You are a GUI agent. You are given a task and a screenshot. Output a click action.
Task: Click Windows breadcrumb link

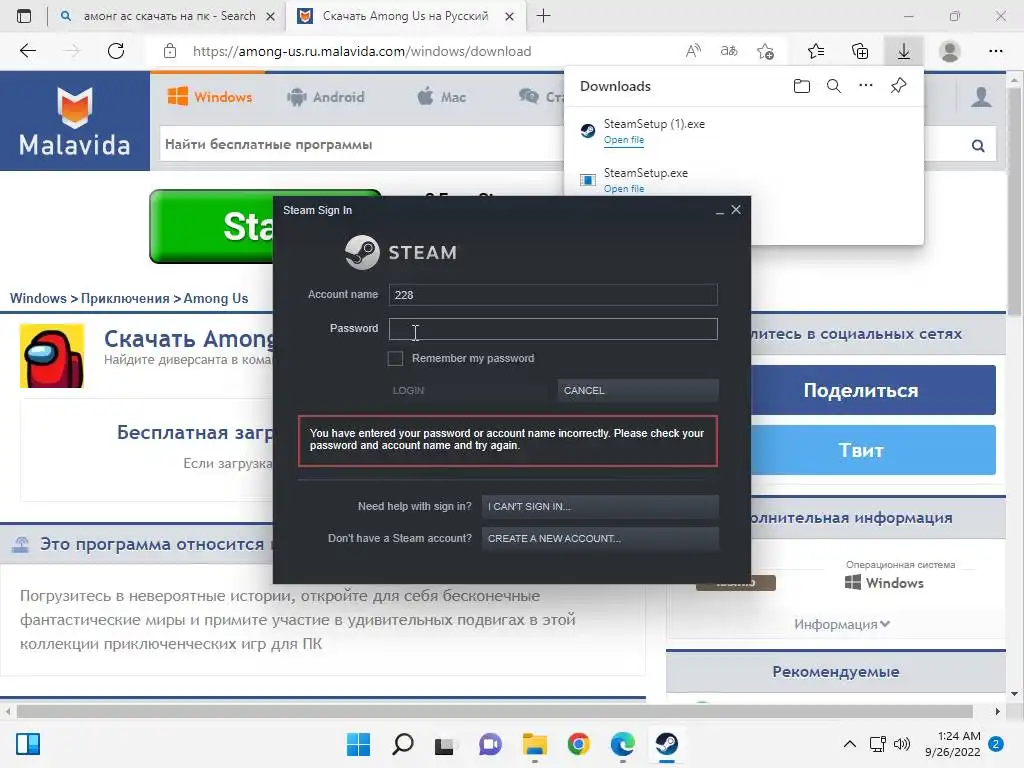38,298
